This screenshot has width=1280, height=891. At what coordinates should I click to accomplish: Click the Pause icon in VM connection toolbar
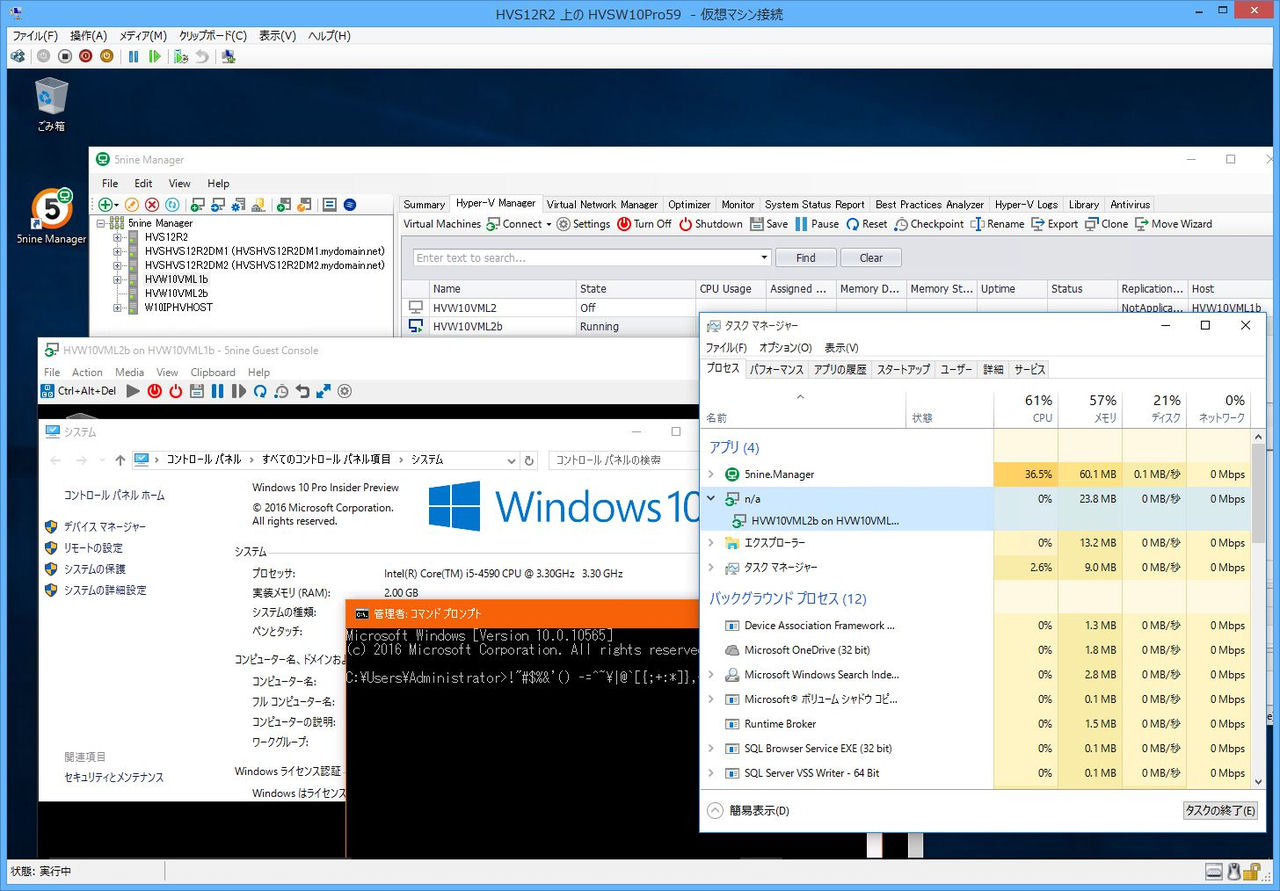click(133, 57)
